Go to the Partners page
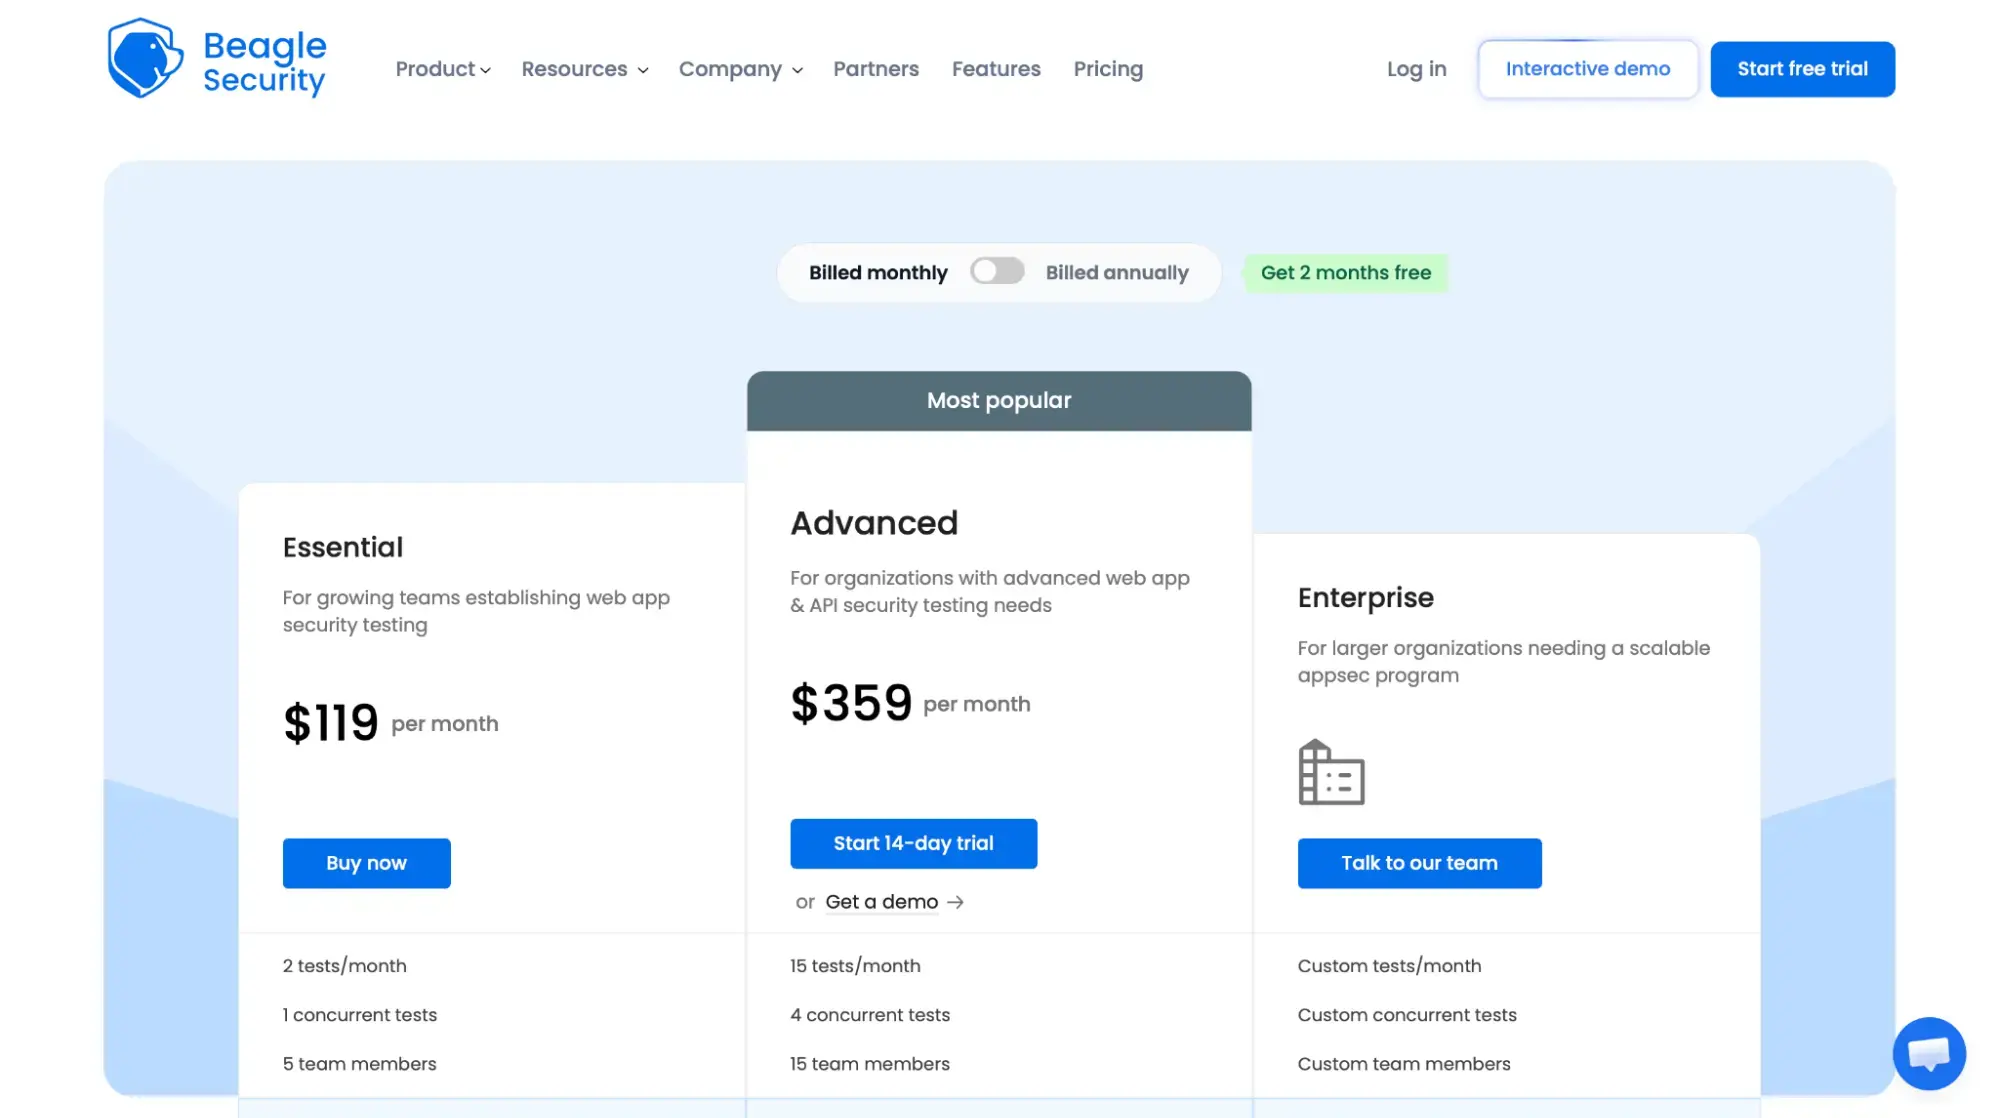The width and height of the screenshot is (1999, 1118). point(876,69)
